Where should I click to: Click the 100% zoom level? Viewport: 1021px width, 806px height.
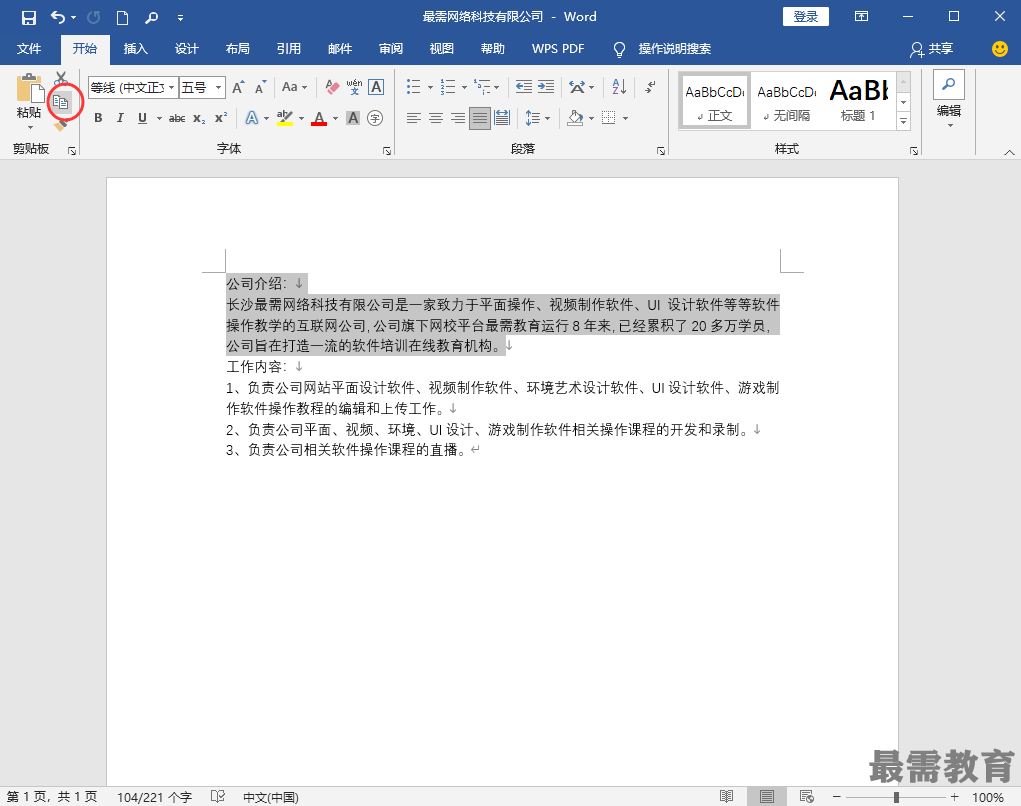(x=988, y=797)
